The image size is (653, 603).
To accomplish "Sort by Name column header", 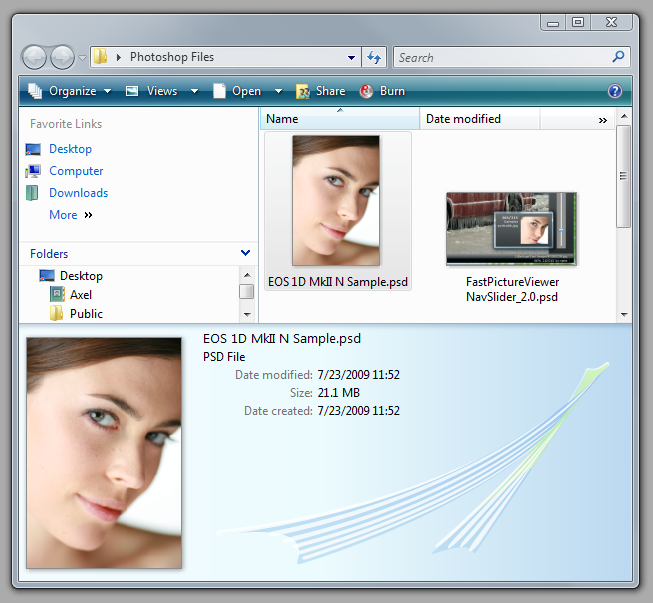I will point(340,119).
